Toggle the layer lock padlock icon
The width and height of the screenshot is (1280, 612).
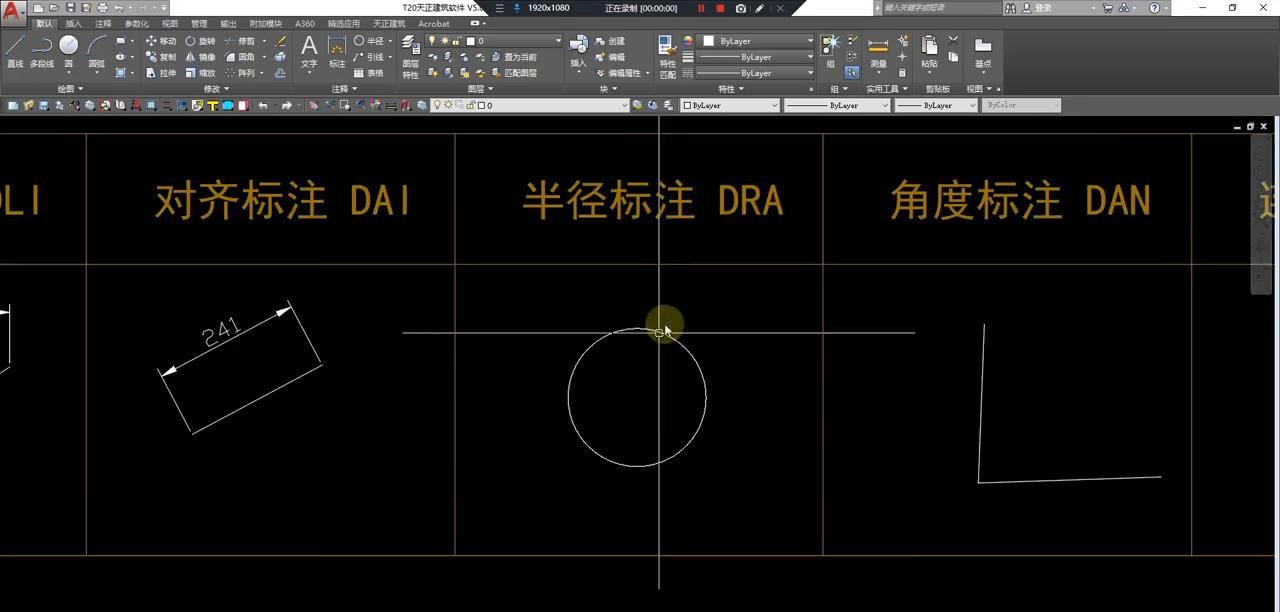coord(456,41)
